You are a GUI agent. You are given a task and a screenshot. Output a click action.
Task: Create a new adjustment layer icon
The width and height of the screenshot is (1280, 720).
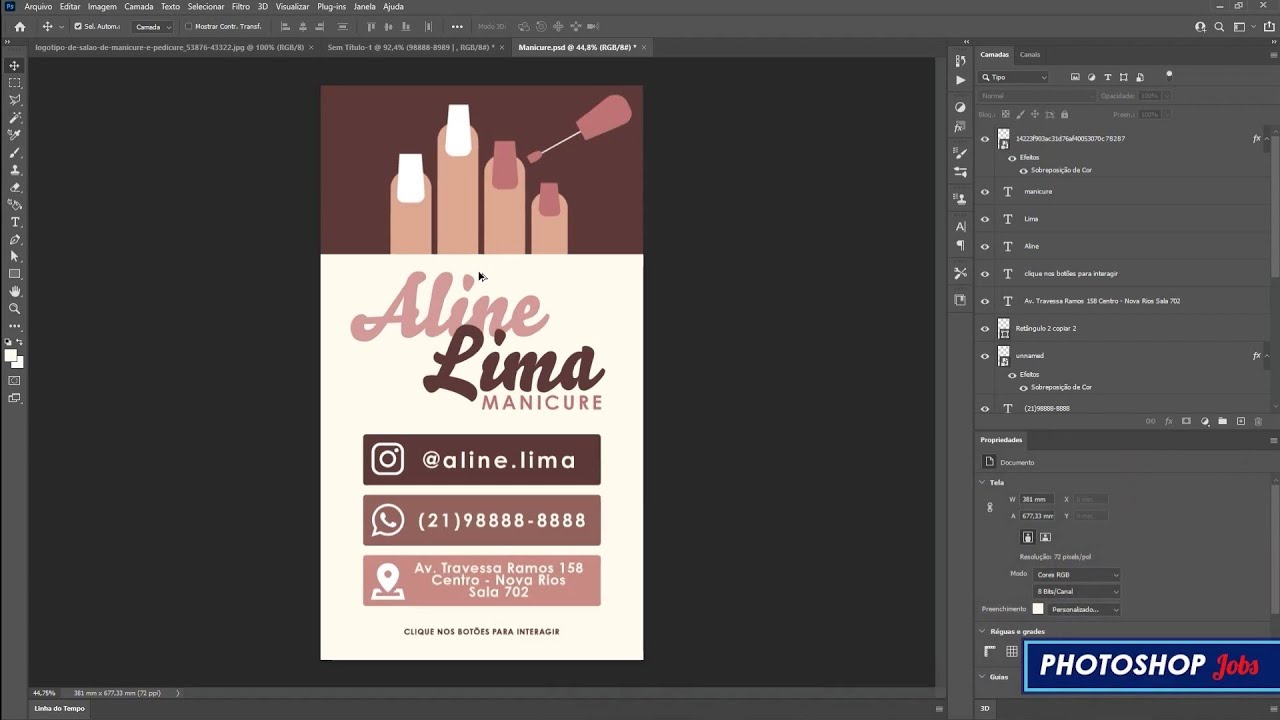[1204, 422]
